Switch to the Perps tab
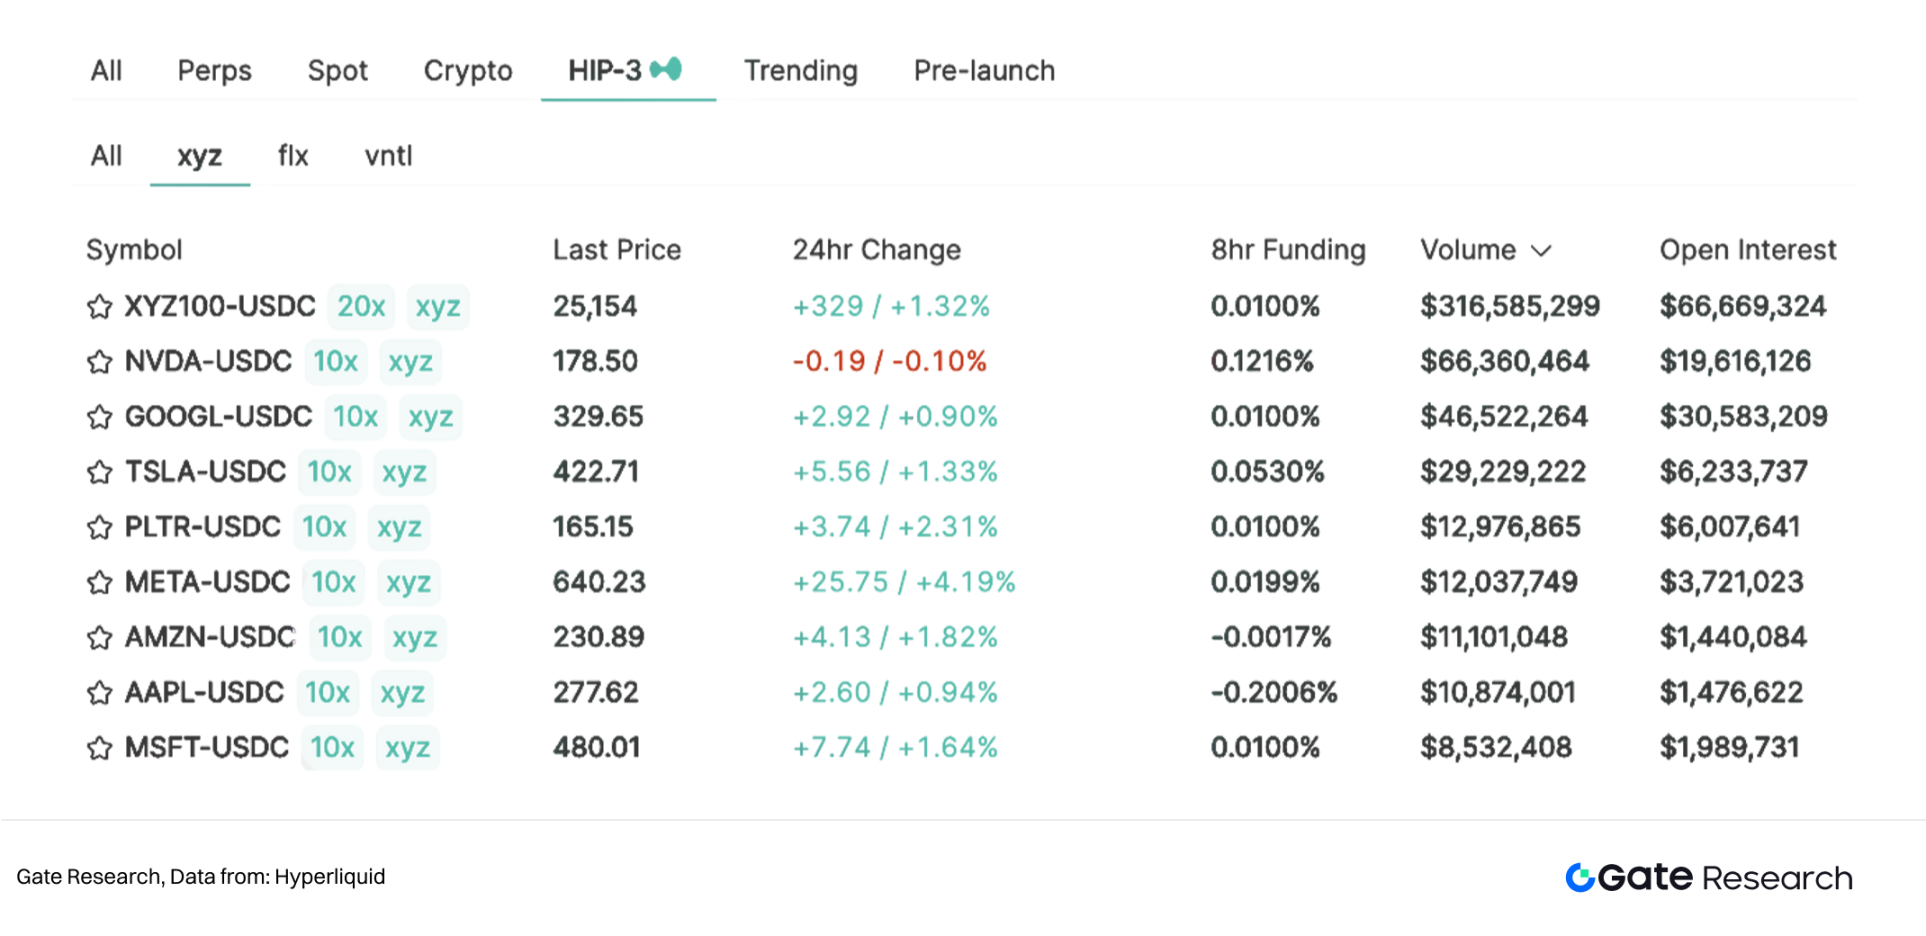Screen dimensions: 1926x936 214,71
